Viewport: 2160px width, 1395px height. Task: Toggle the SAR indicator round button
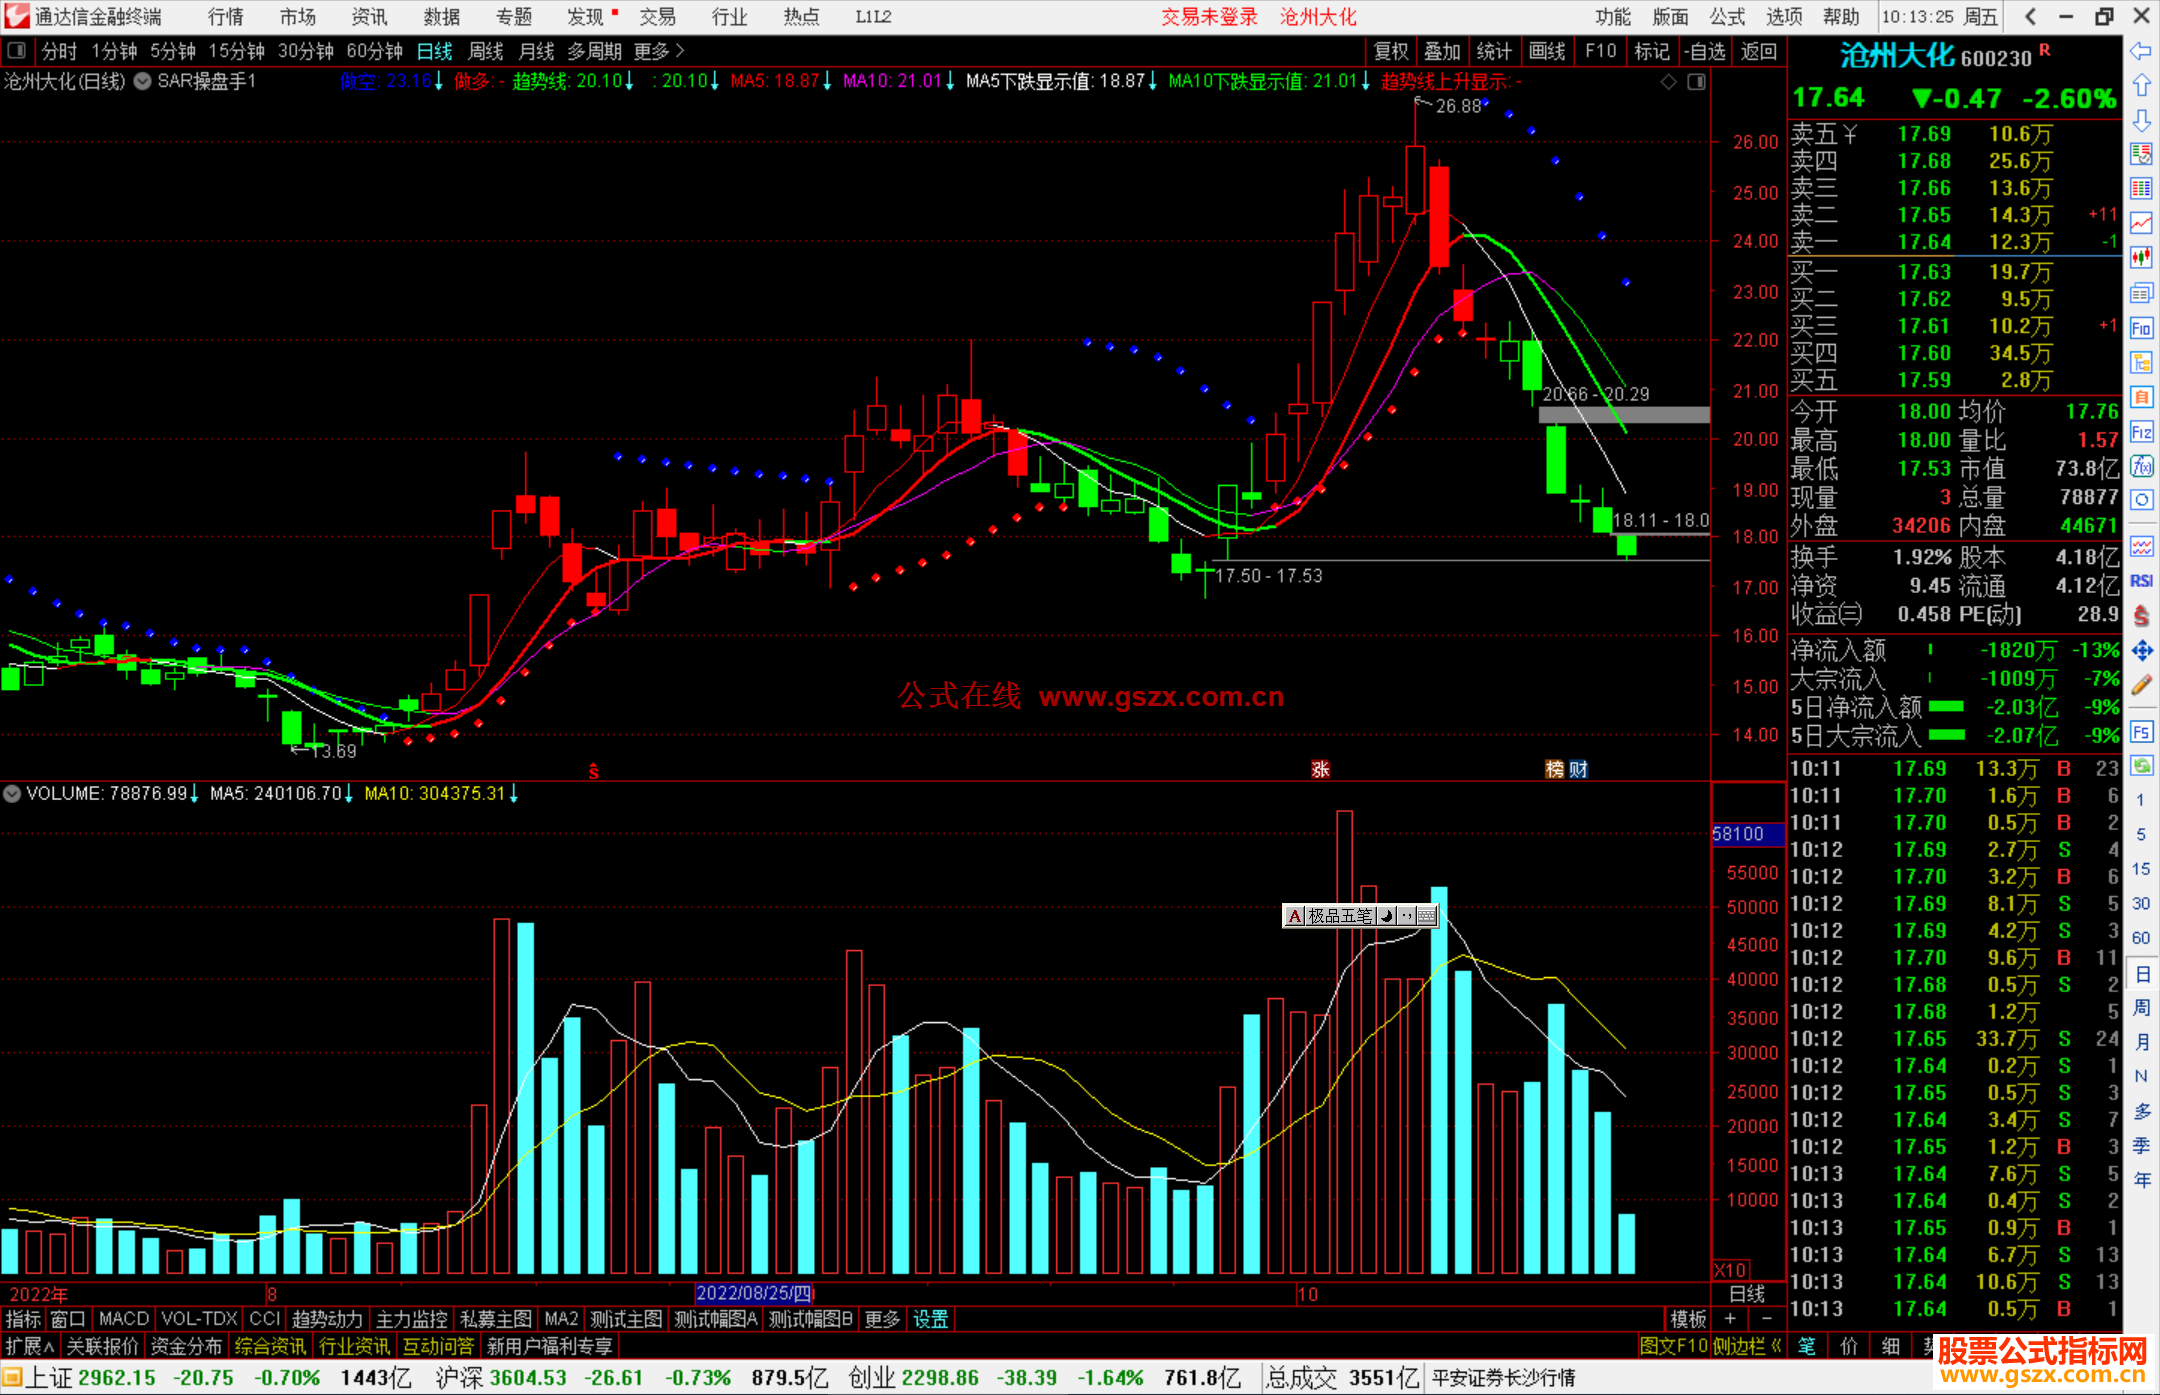[x=143, y=81]
